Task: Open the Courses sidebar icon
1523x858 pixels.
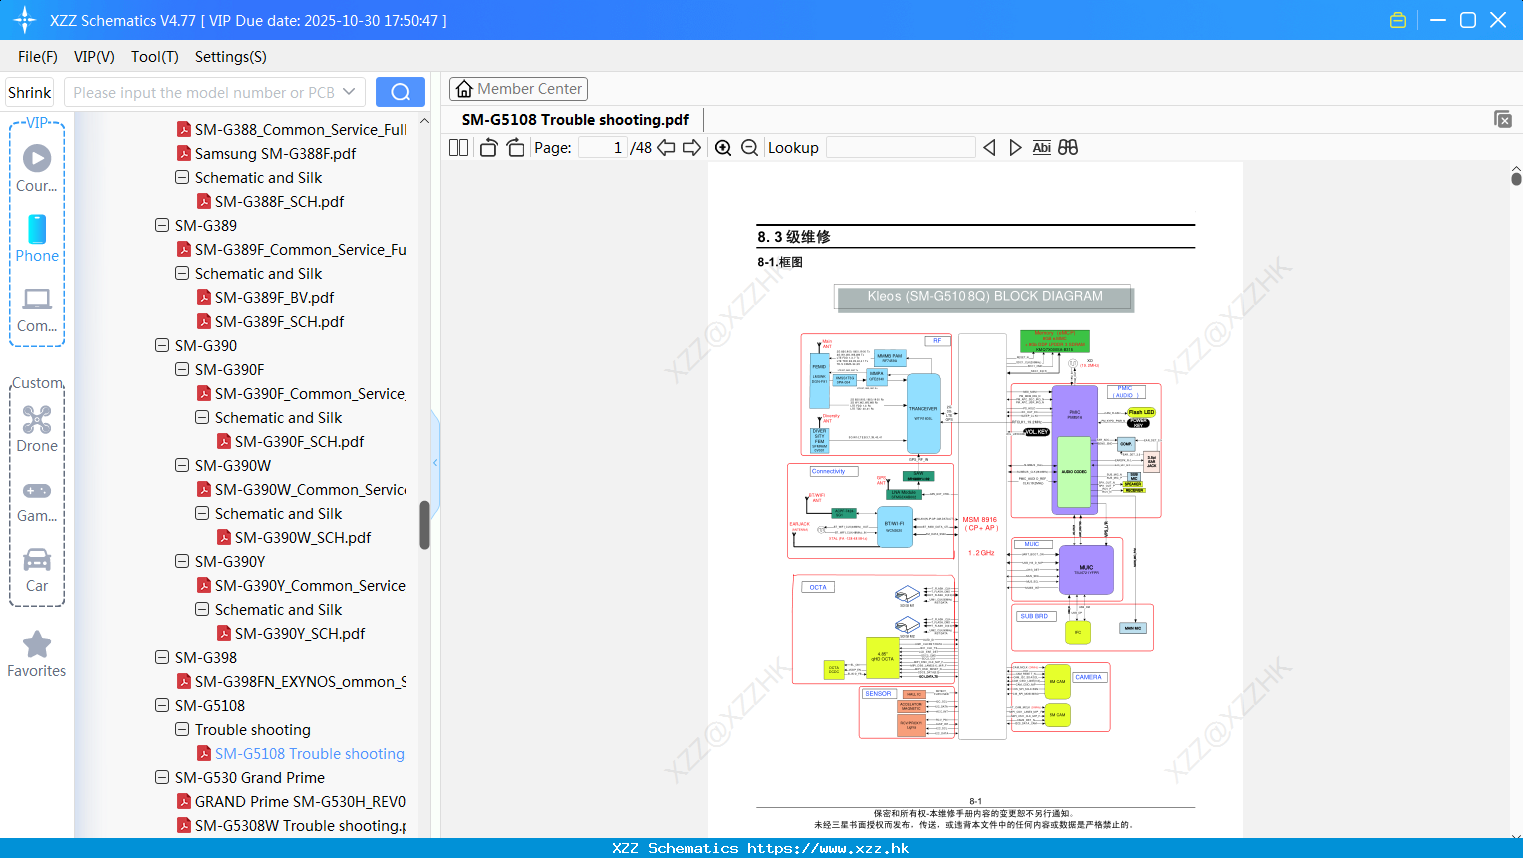Action: point(37,168)
